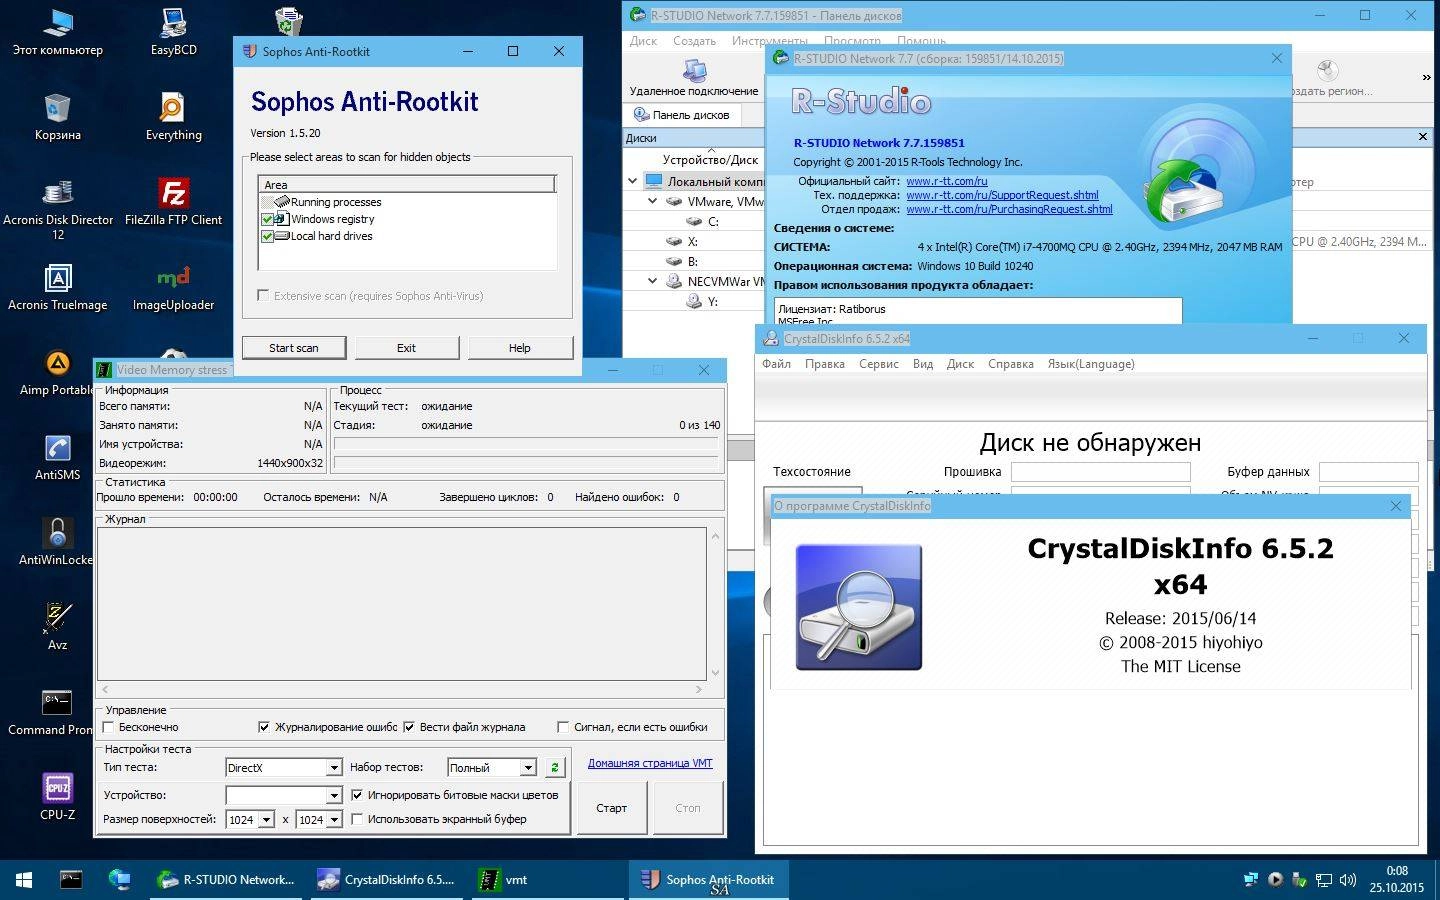Switch to CrystalDiskInfo taskbar button

386,880
